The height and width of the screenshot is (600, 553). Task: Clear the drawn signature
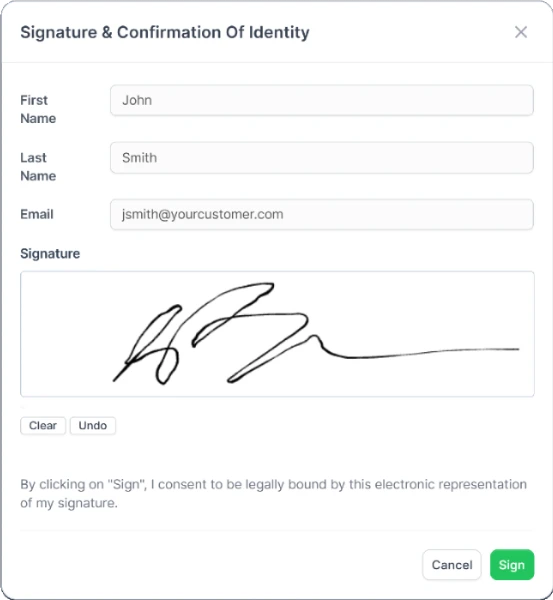click(x=43, y=426)
